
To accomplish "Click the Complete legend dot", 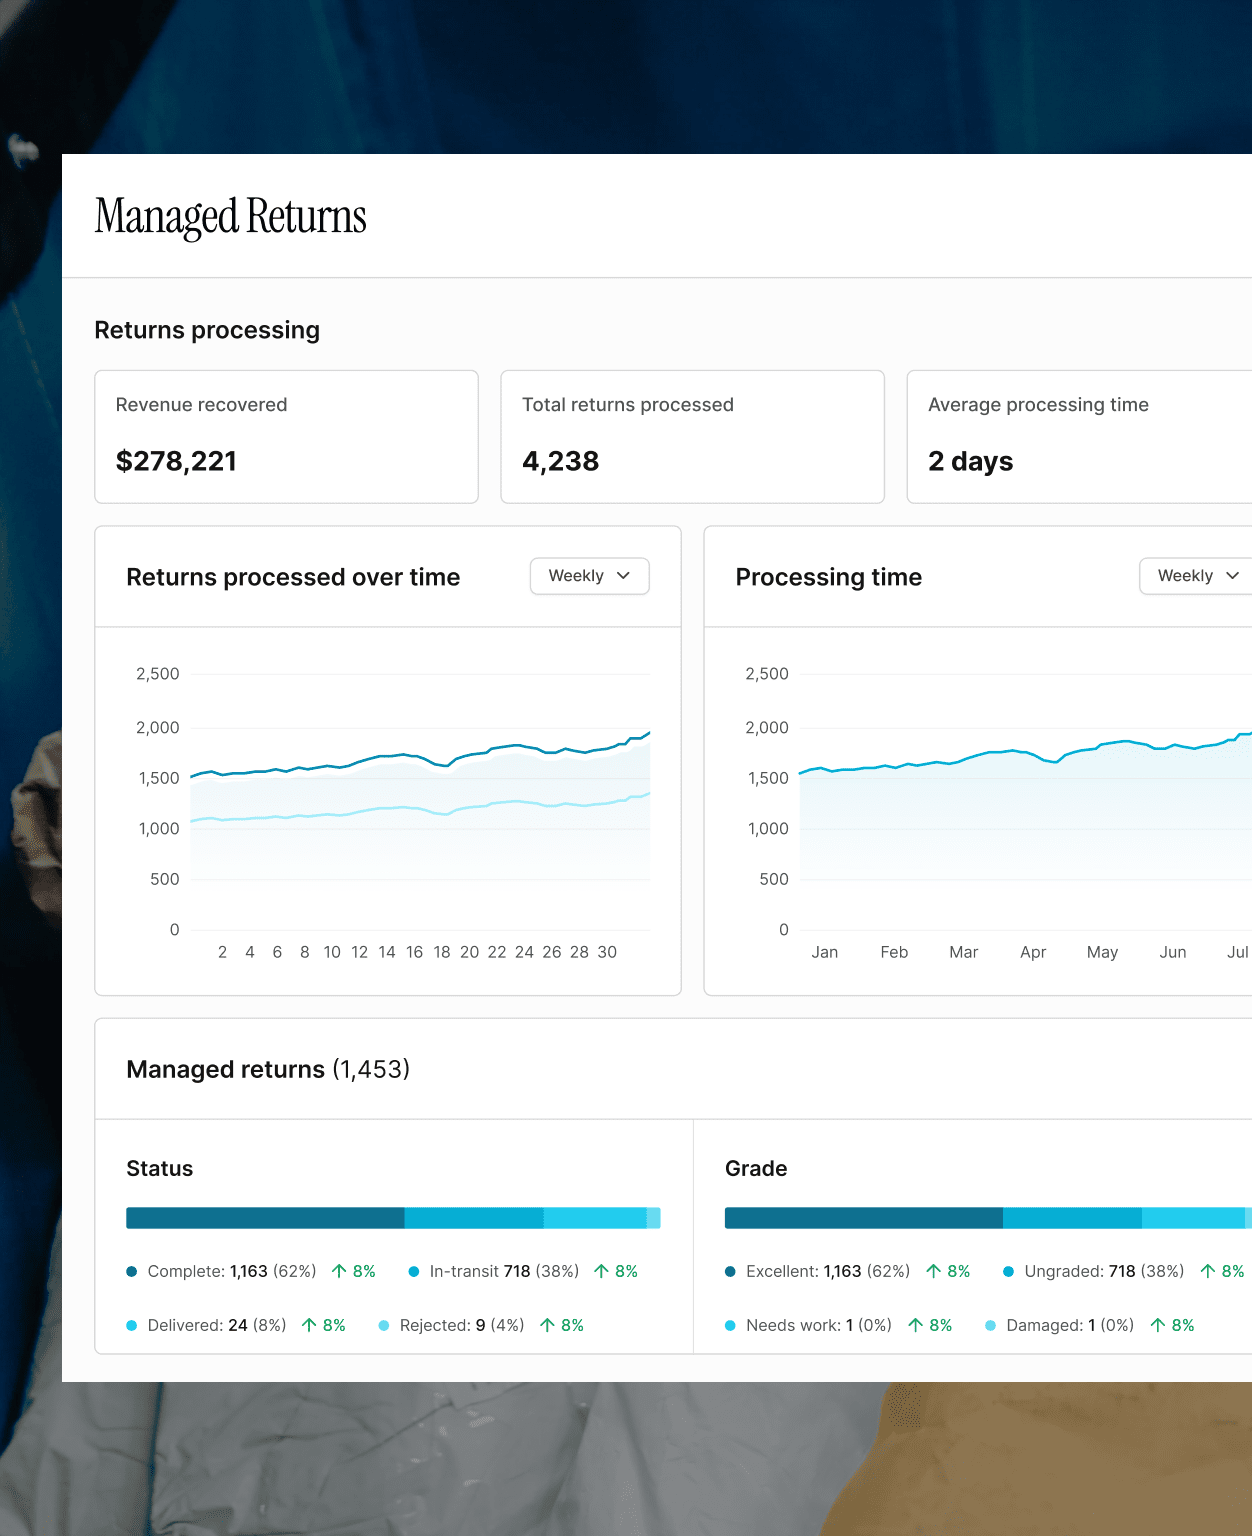I will pos(131,1272).
